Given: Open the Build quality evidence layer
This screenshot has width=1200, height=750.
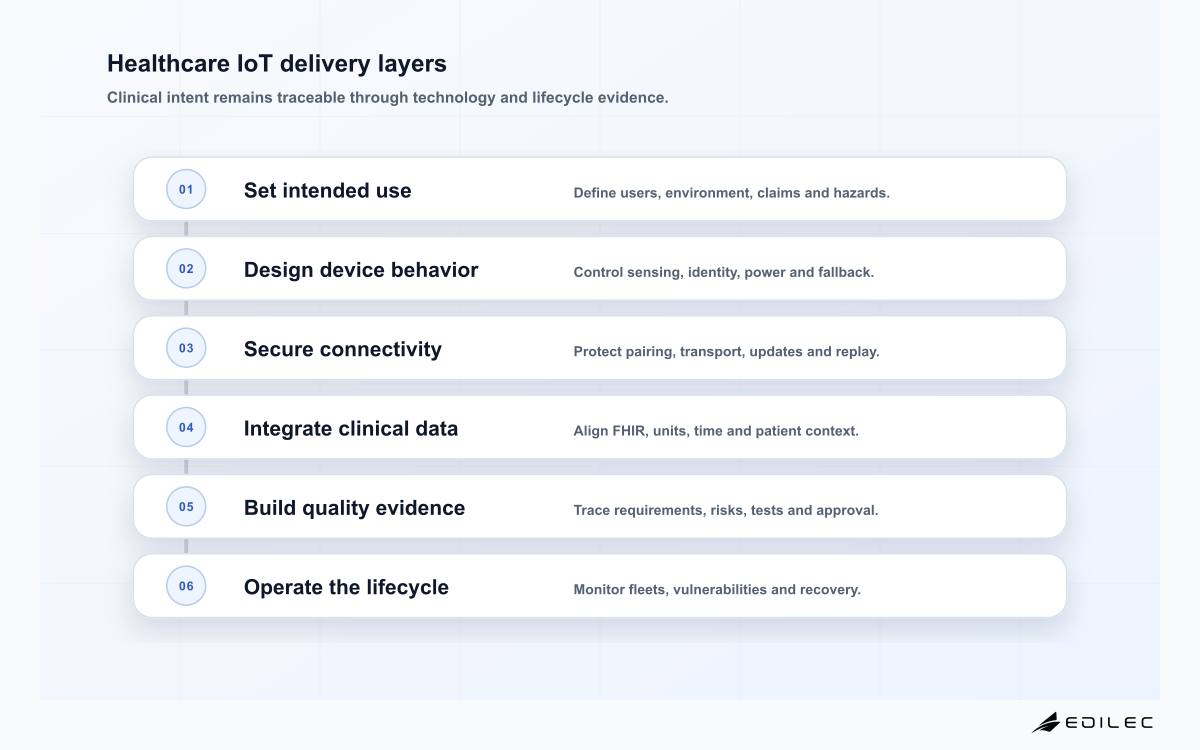Looking at the screenshot, I should [x=600, y=506].
